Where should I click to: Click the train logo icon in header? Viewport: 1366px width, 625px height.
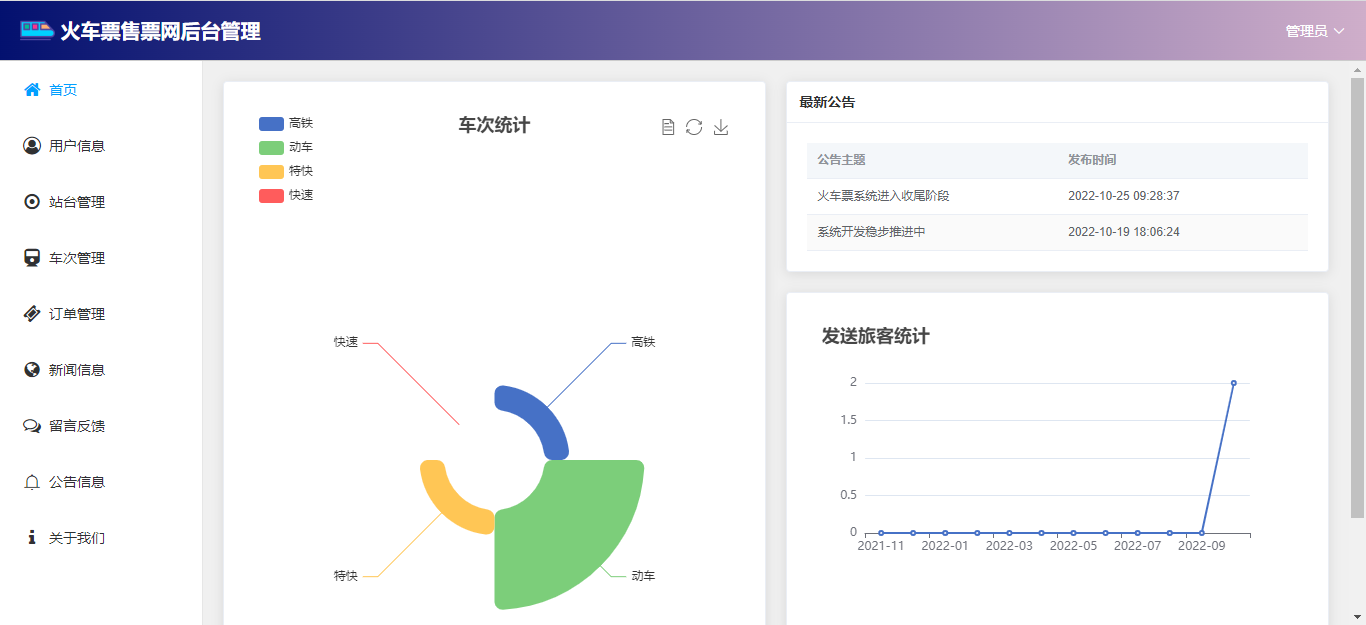(x=37, y=30)
